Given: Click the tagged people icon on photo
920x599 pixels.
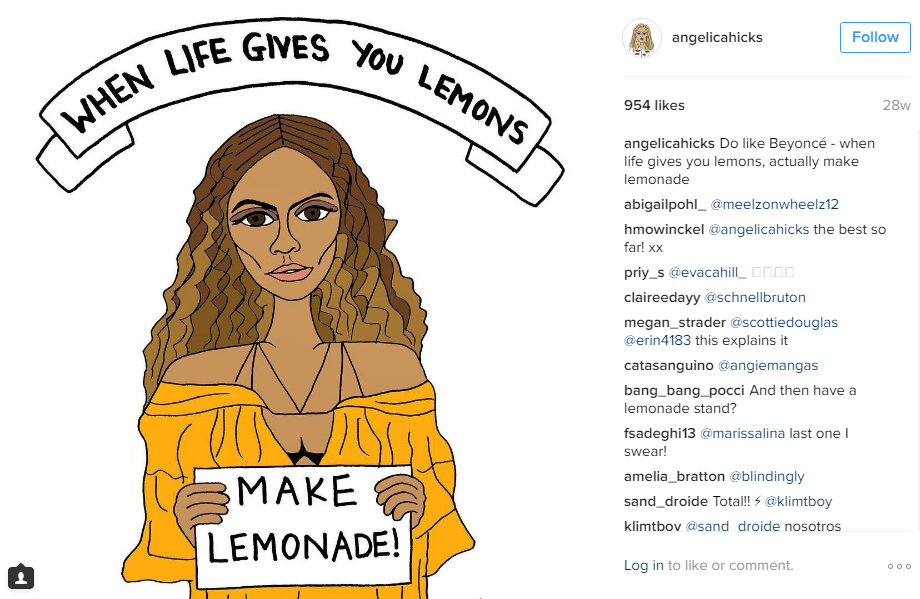Looking at the screenshot, I should pyautogui.click(x=21, y=577).
